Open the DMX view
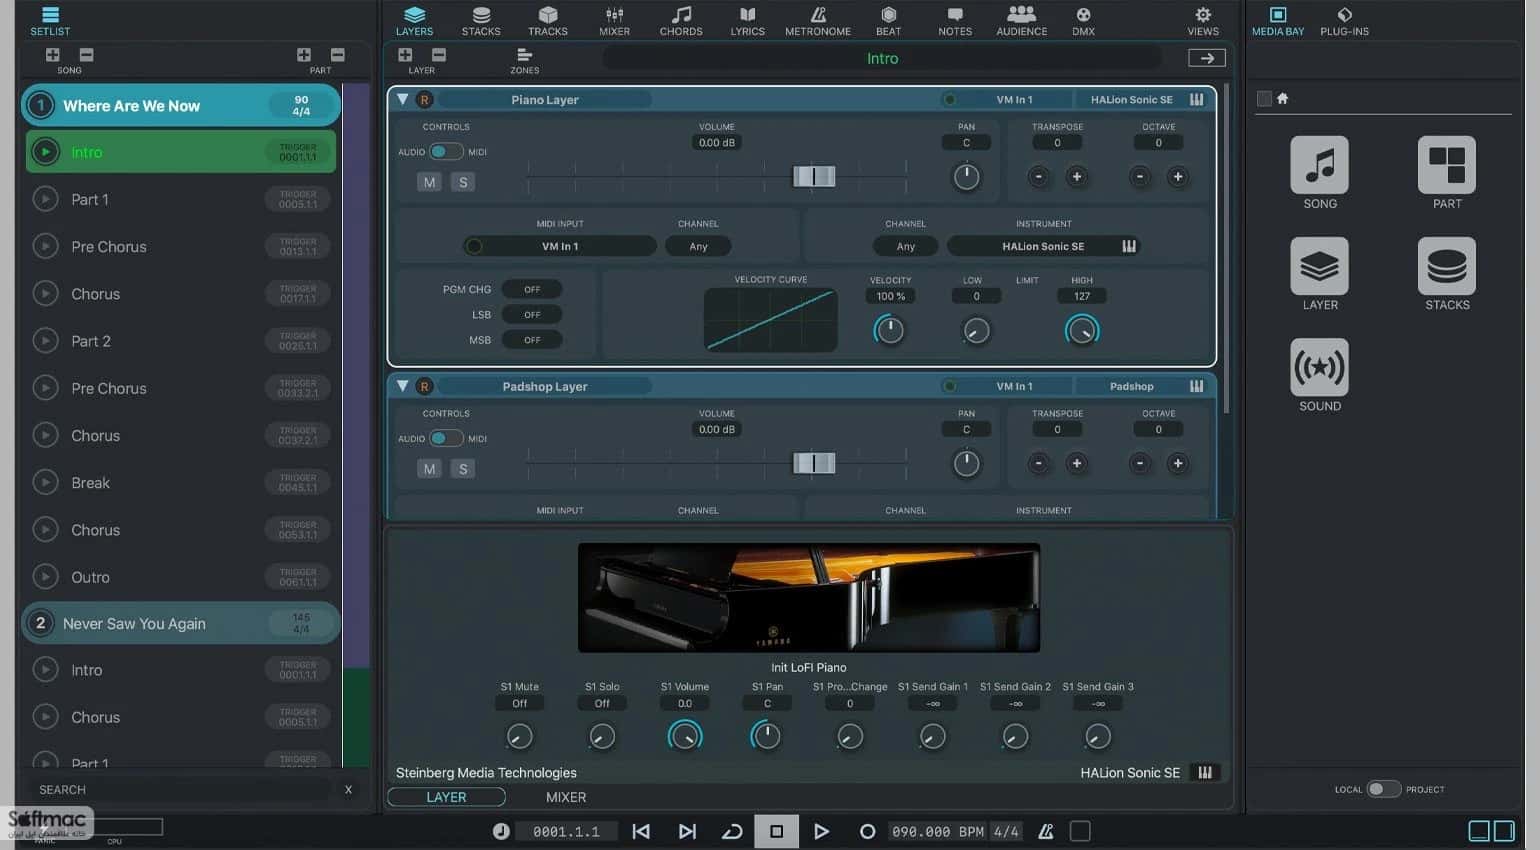Viewport: 1540px width, 850px height. (1083, 21)
